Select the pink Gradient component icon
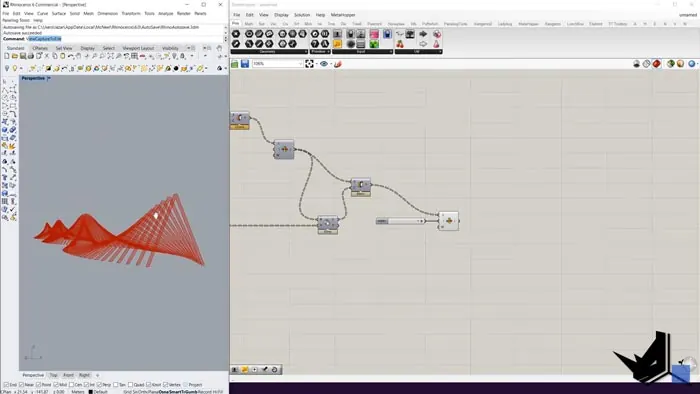 point(374,34)
